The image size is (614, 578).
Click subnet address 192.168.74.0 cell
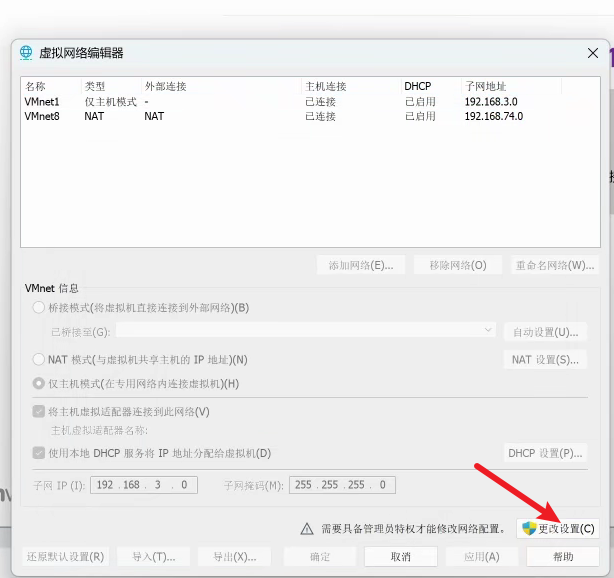(x=494, y=116)
